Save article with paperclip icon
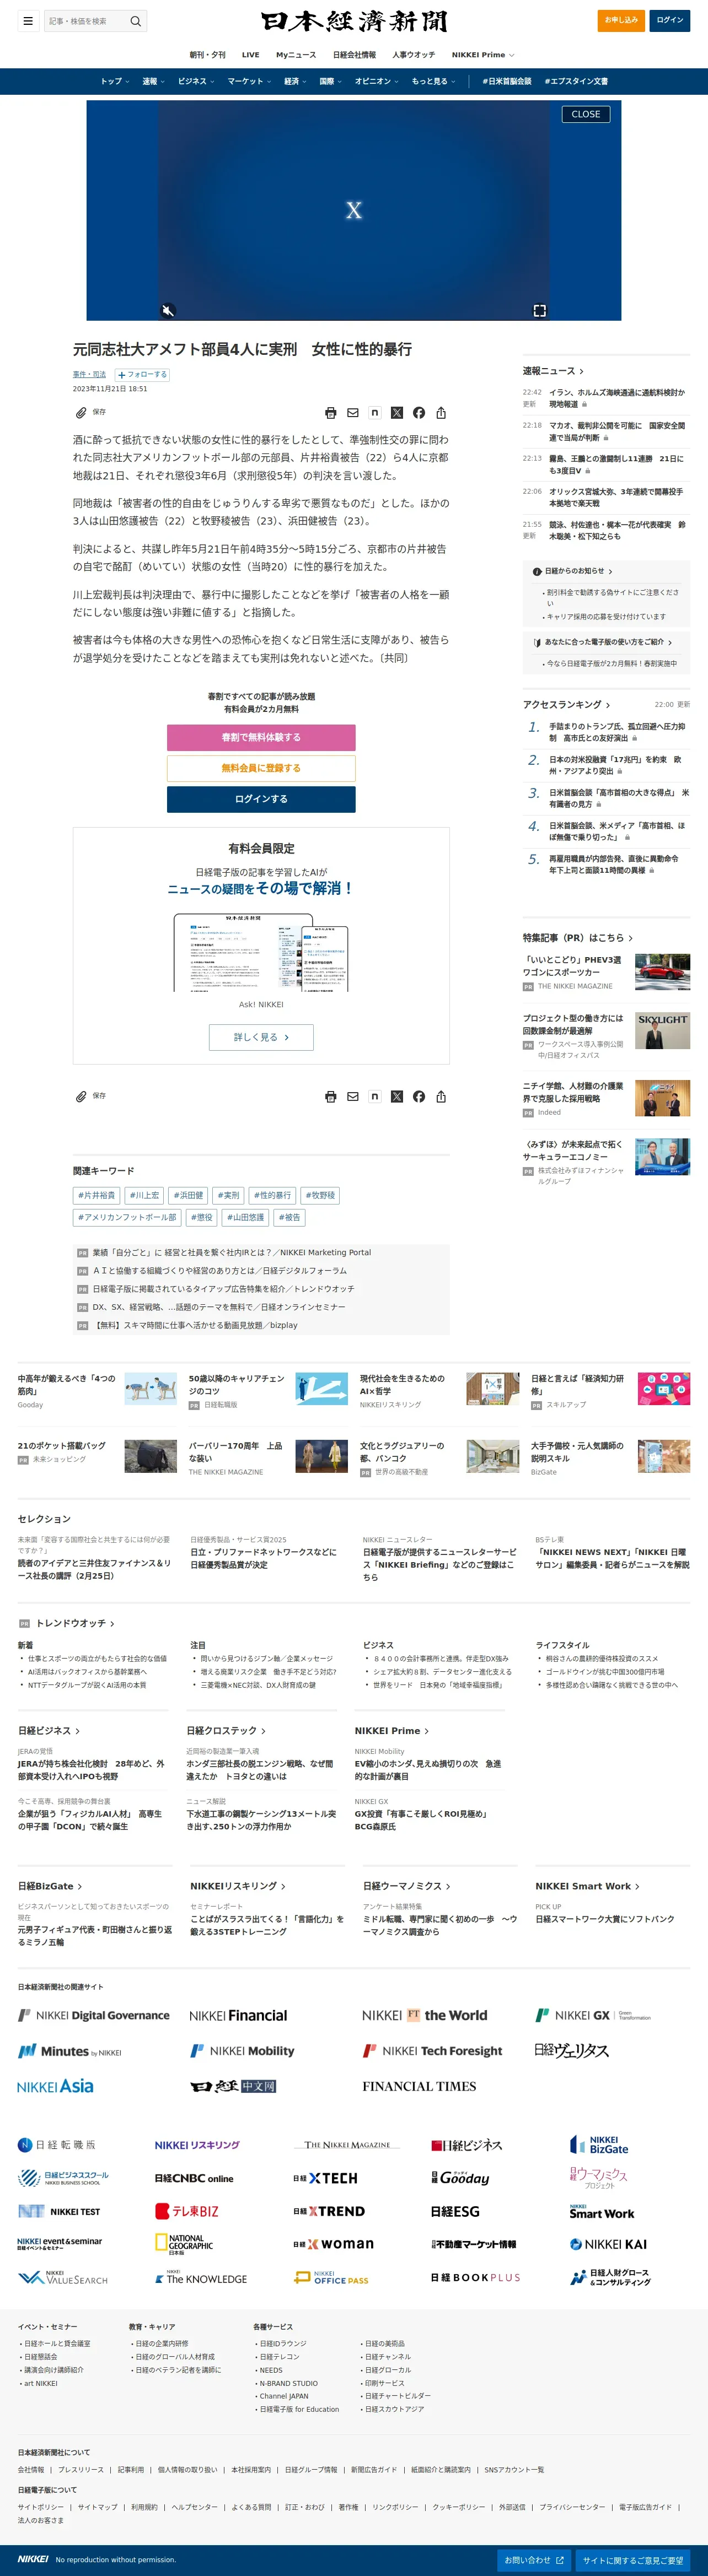This screenshot has width=708, height=2576. [x=81, y=412]
